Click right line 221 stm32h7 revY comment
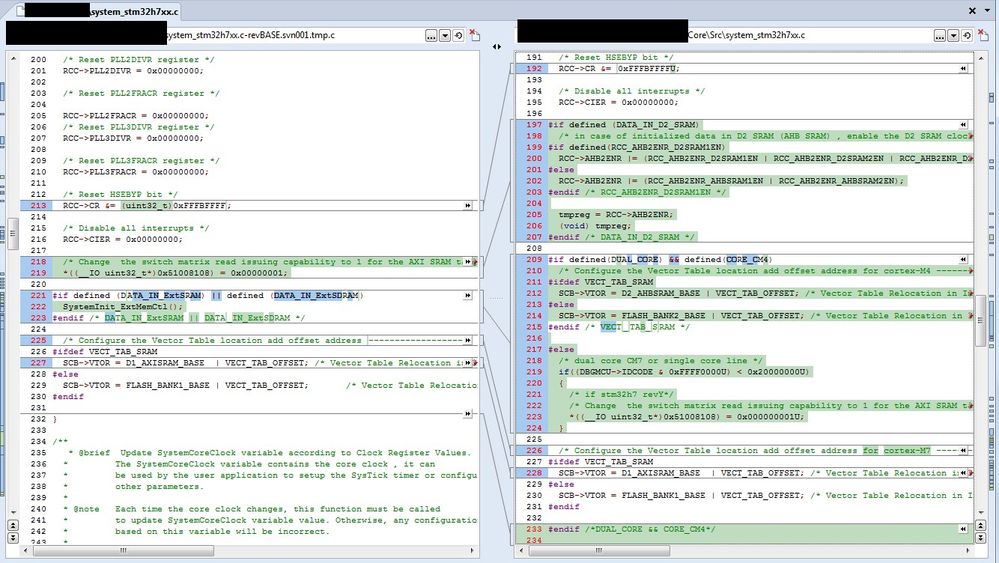999x563 pixels. (622, 394)
